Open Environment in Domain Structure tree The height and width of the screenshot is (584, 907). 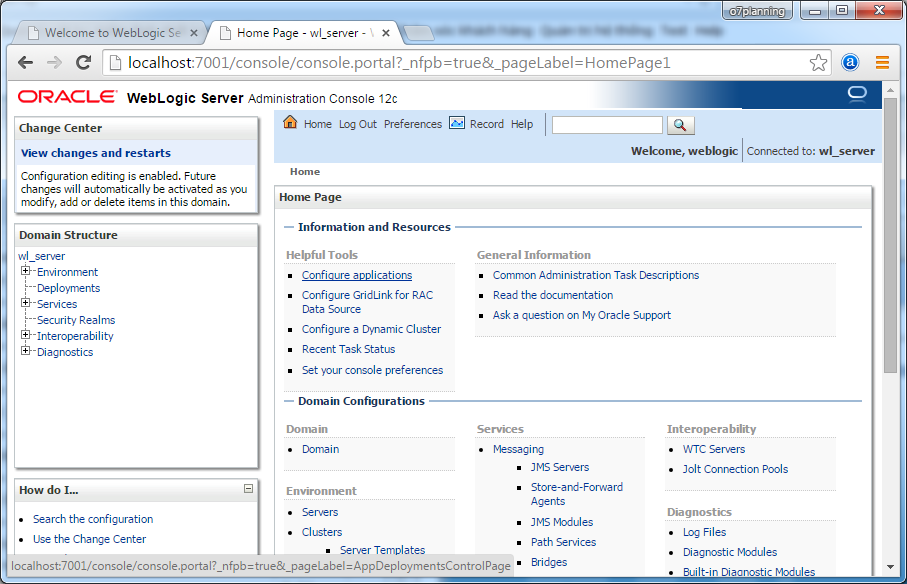tap(67, 272)
